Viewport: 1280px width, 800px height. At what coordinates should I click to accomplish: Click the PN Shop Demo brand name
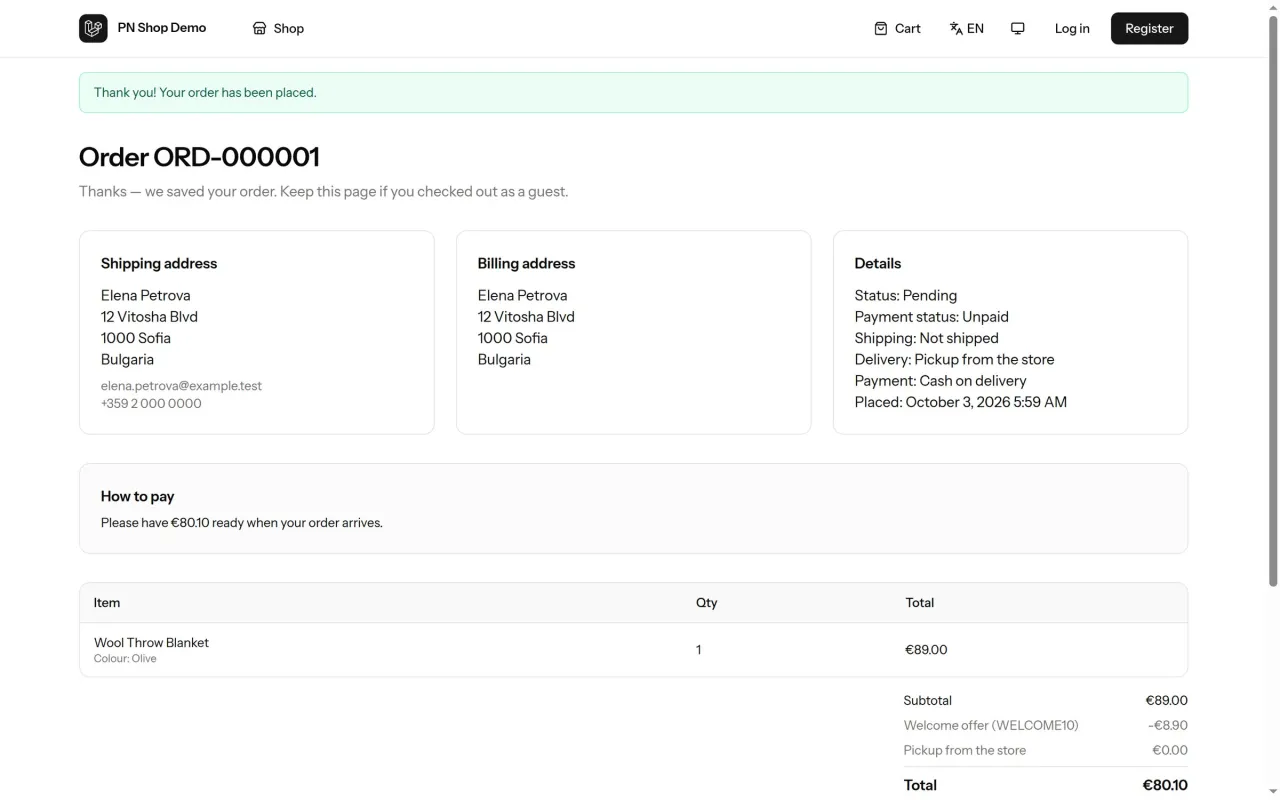click(162, 28)
